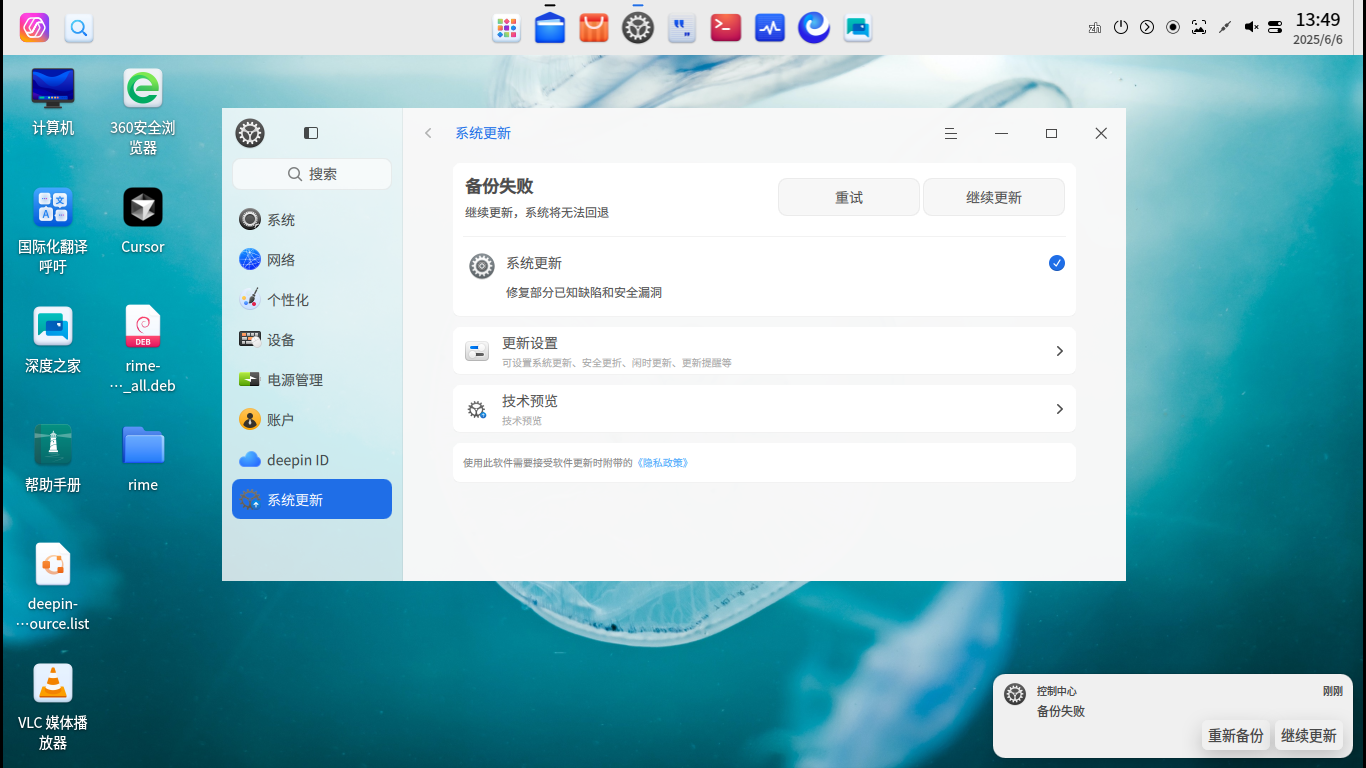Open the text editor quote icon in dock
The width and height of the screenshot is (1366, 768).
(x=682, y=28)
